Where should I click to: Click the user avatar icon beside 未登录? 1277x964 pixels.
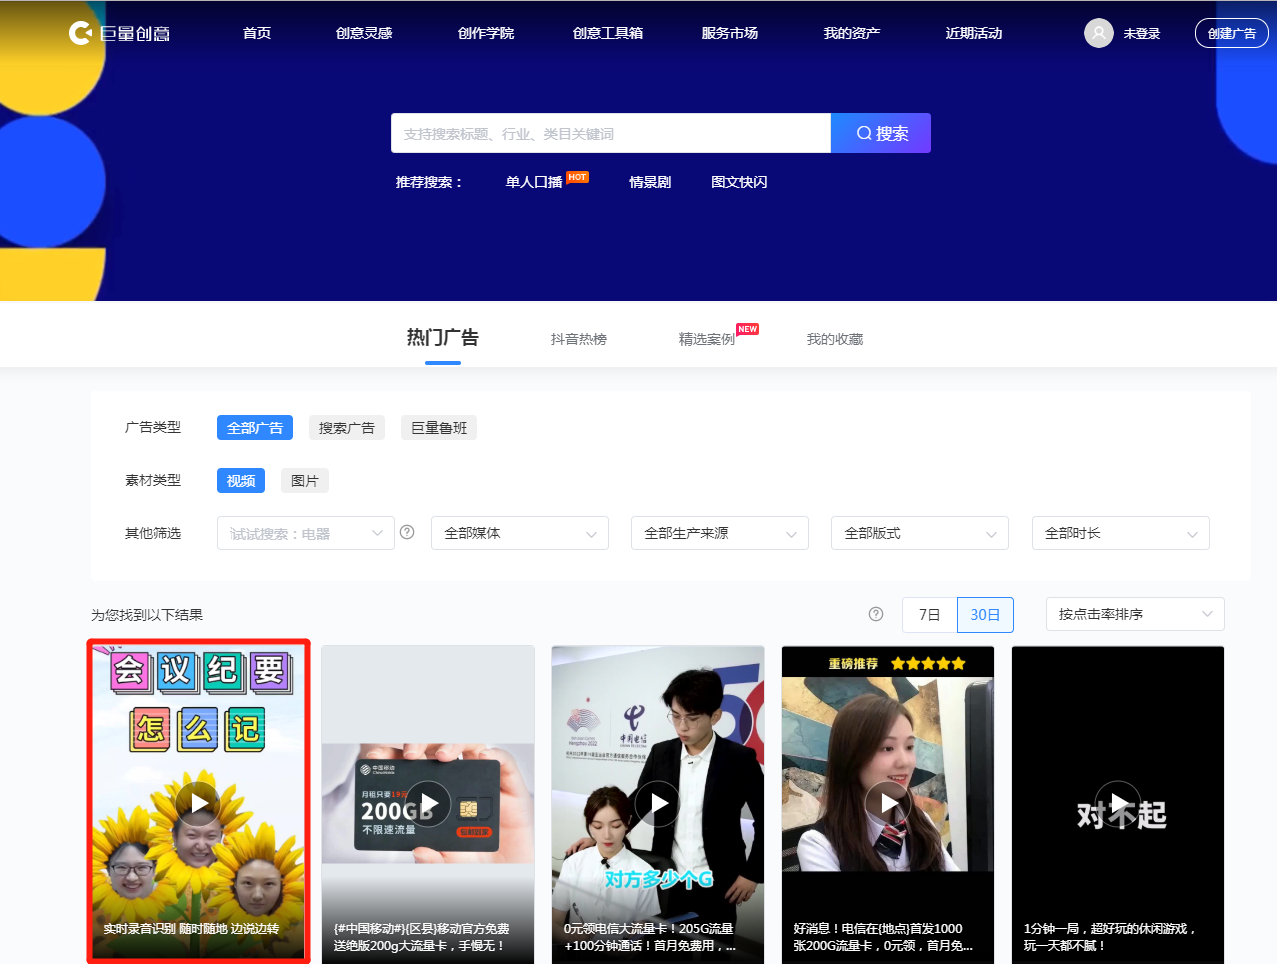pyautogui.click(x=1098, y=33)
